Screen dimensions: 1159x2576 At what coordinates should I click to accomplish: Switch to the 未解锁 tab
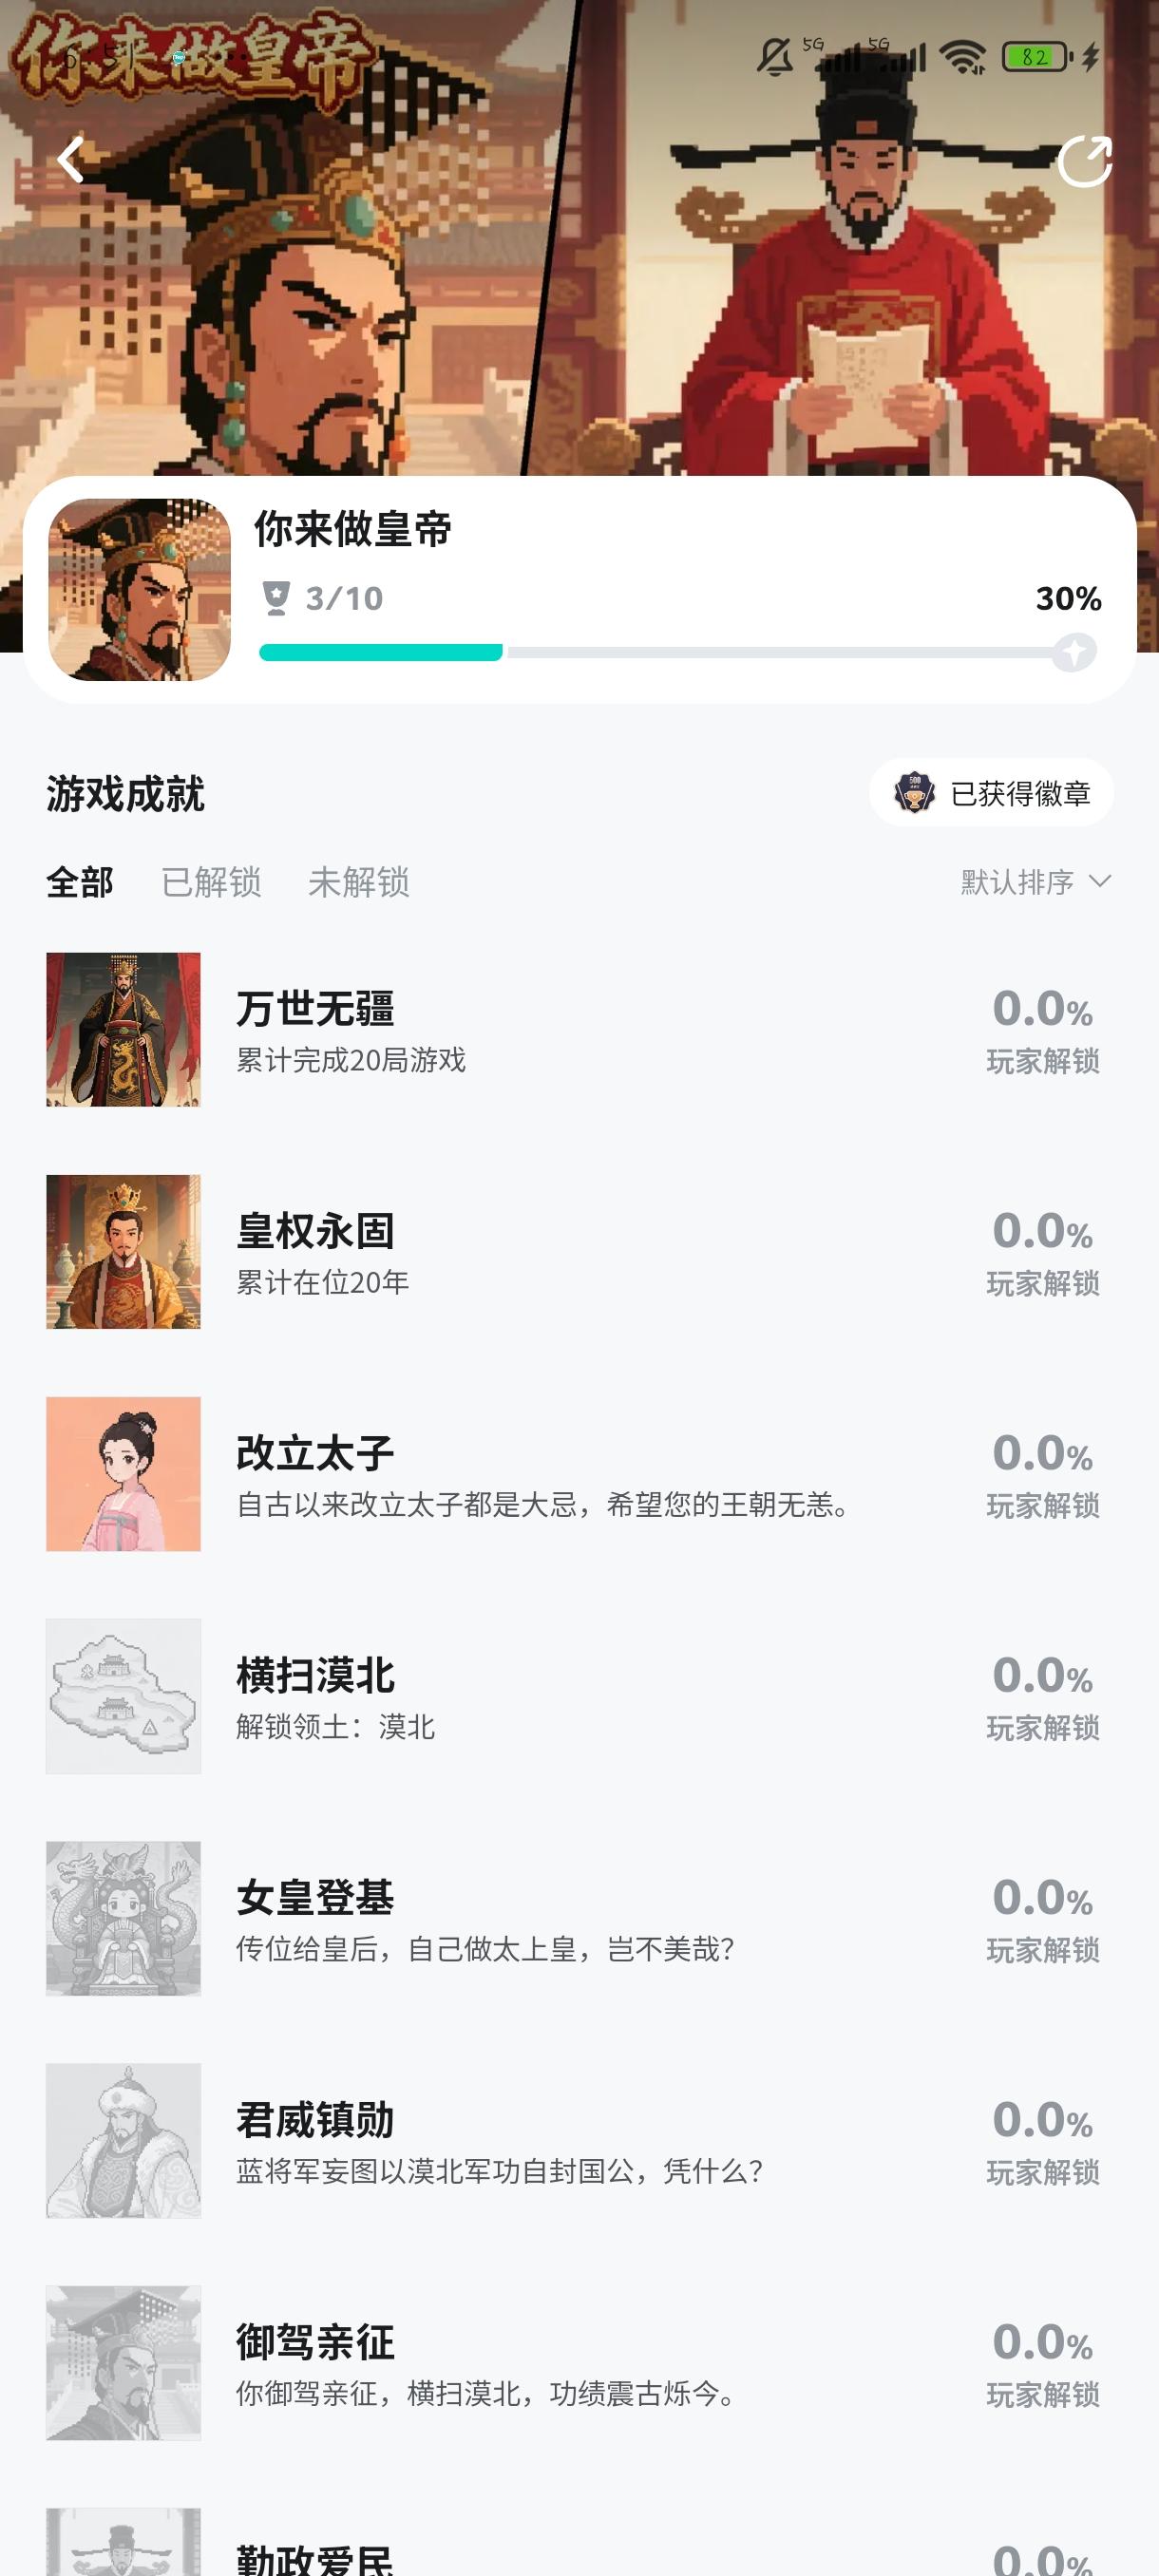click(x=358, y=882)
